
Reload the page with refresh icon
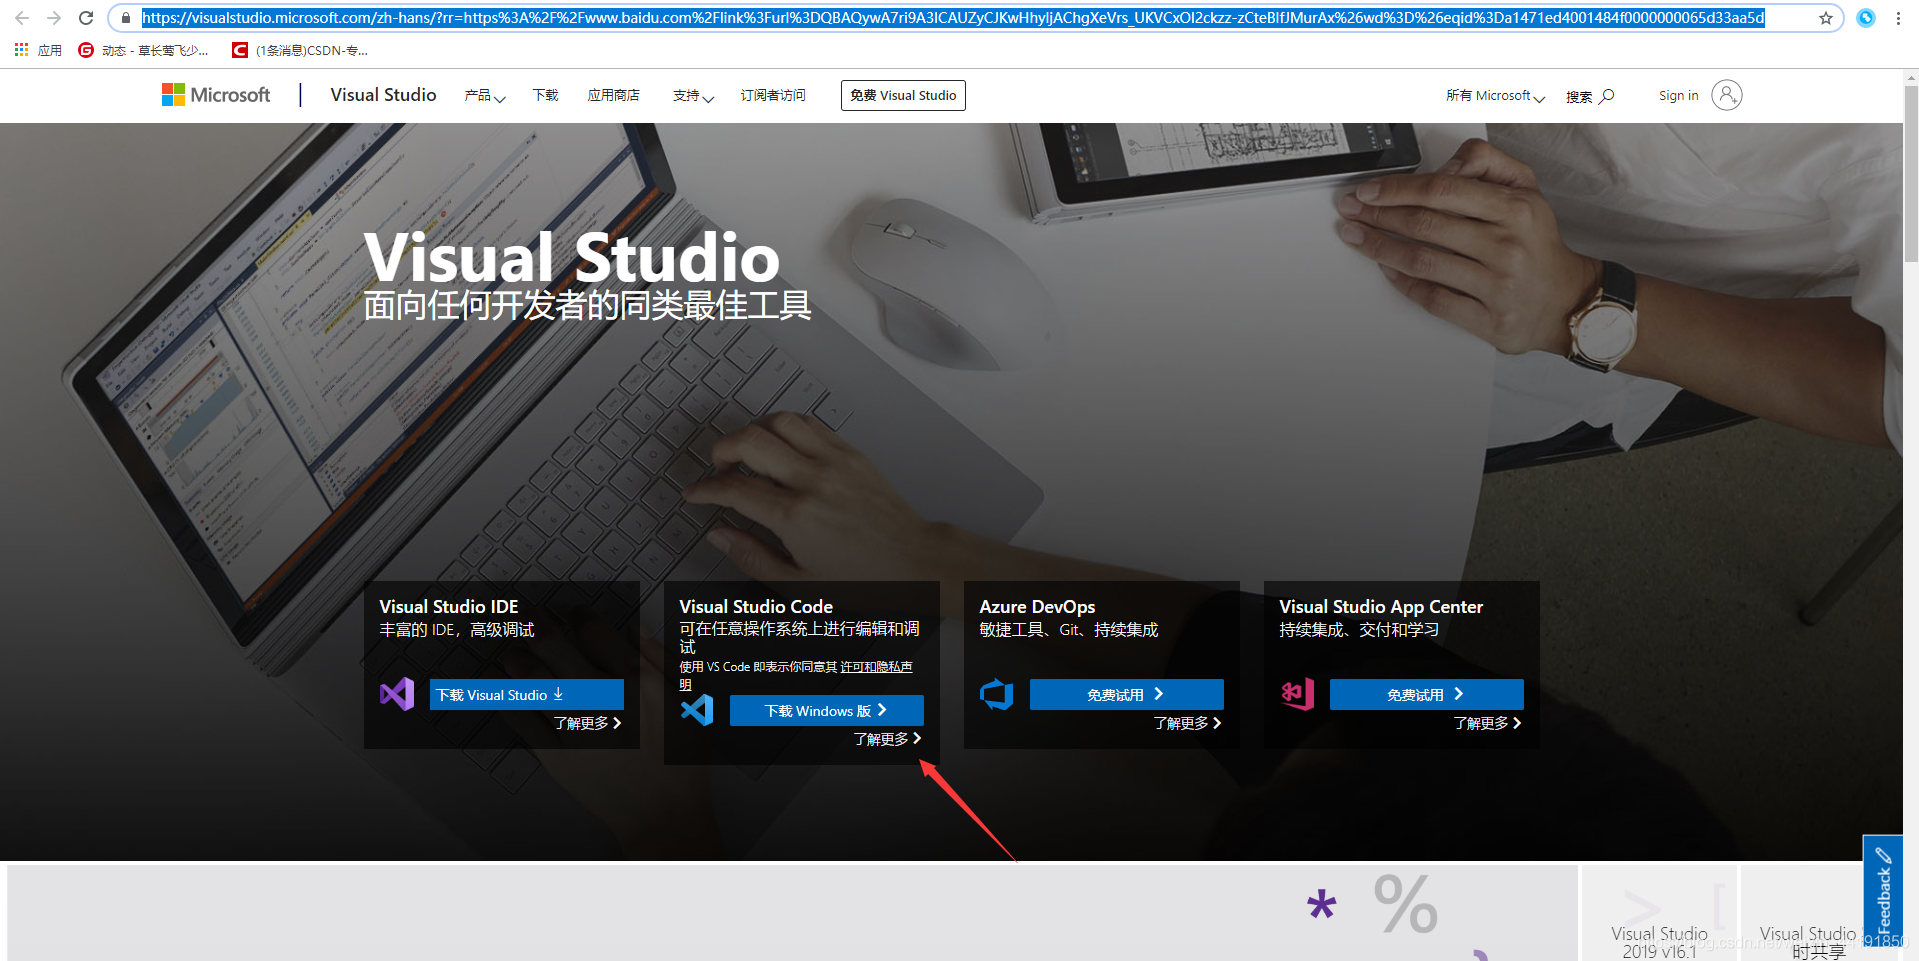point(86,18)
